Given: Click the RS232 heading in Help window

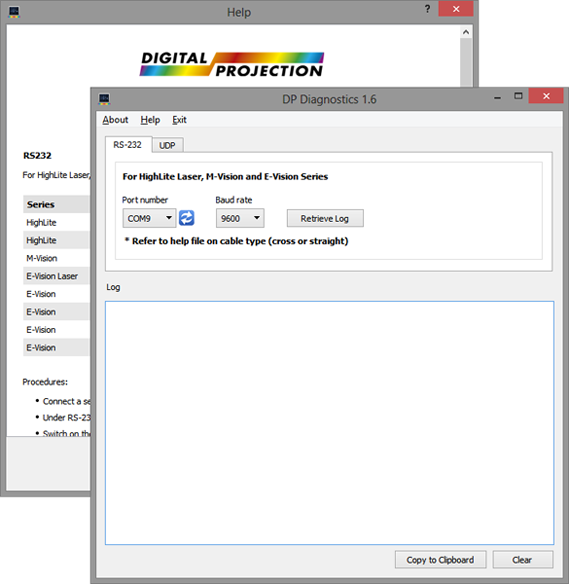Looking at the screenshot, I should pyautogui.click(x=37, y=156).
